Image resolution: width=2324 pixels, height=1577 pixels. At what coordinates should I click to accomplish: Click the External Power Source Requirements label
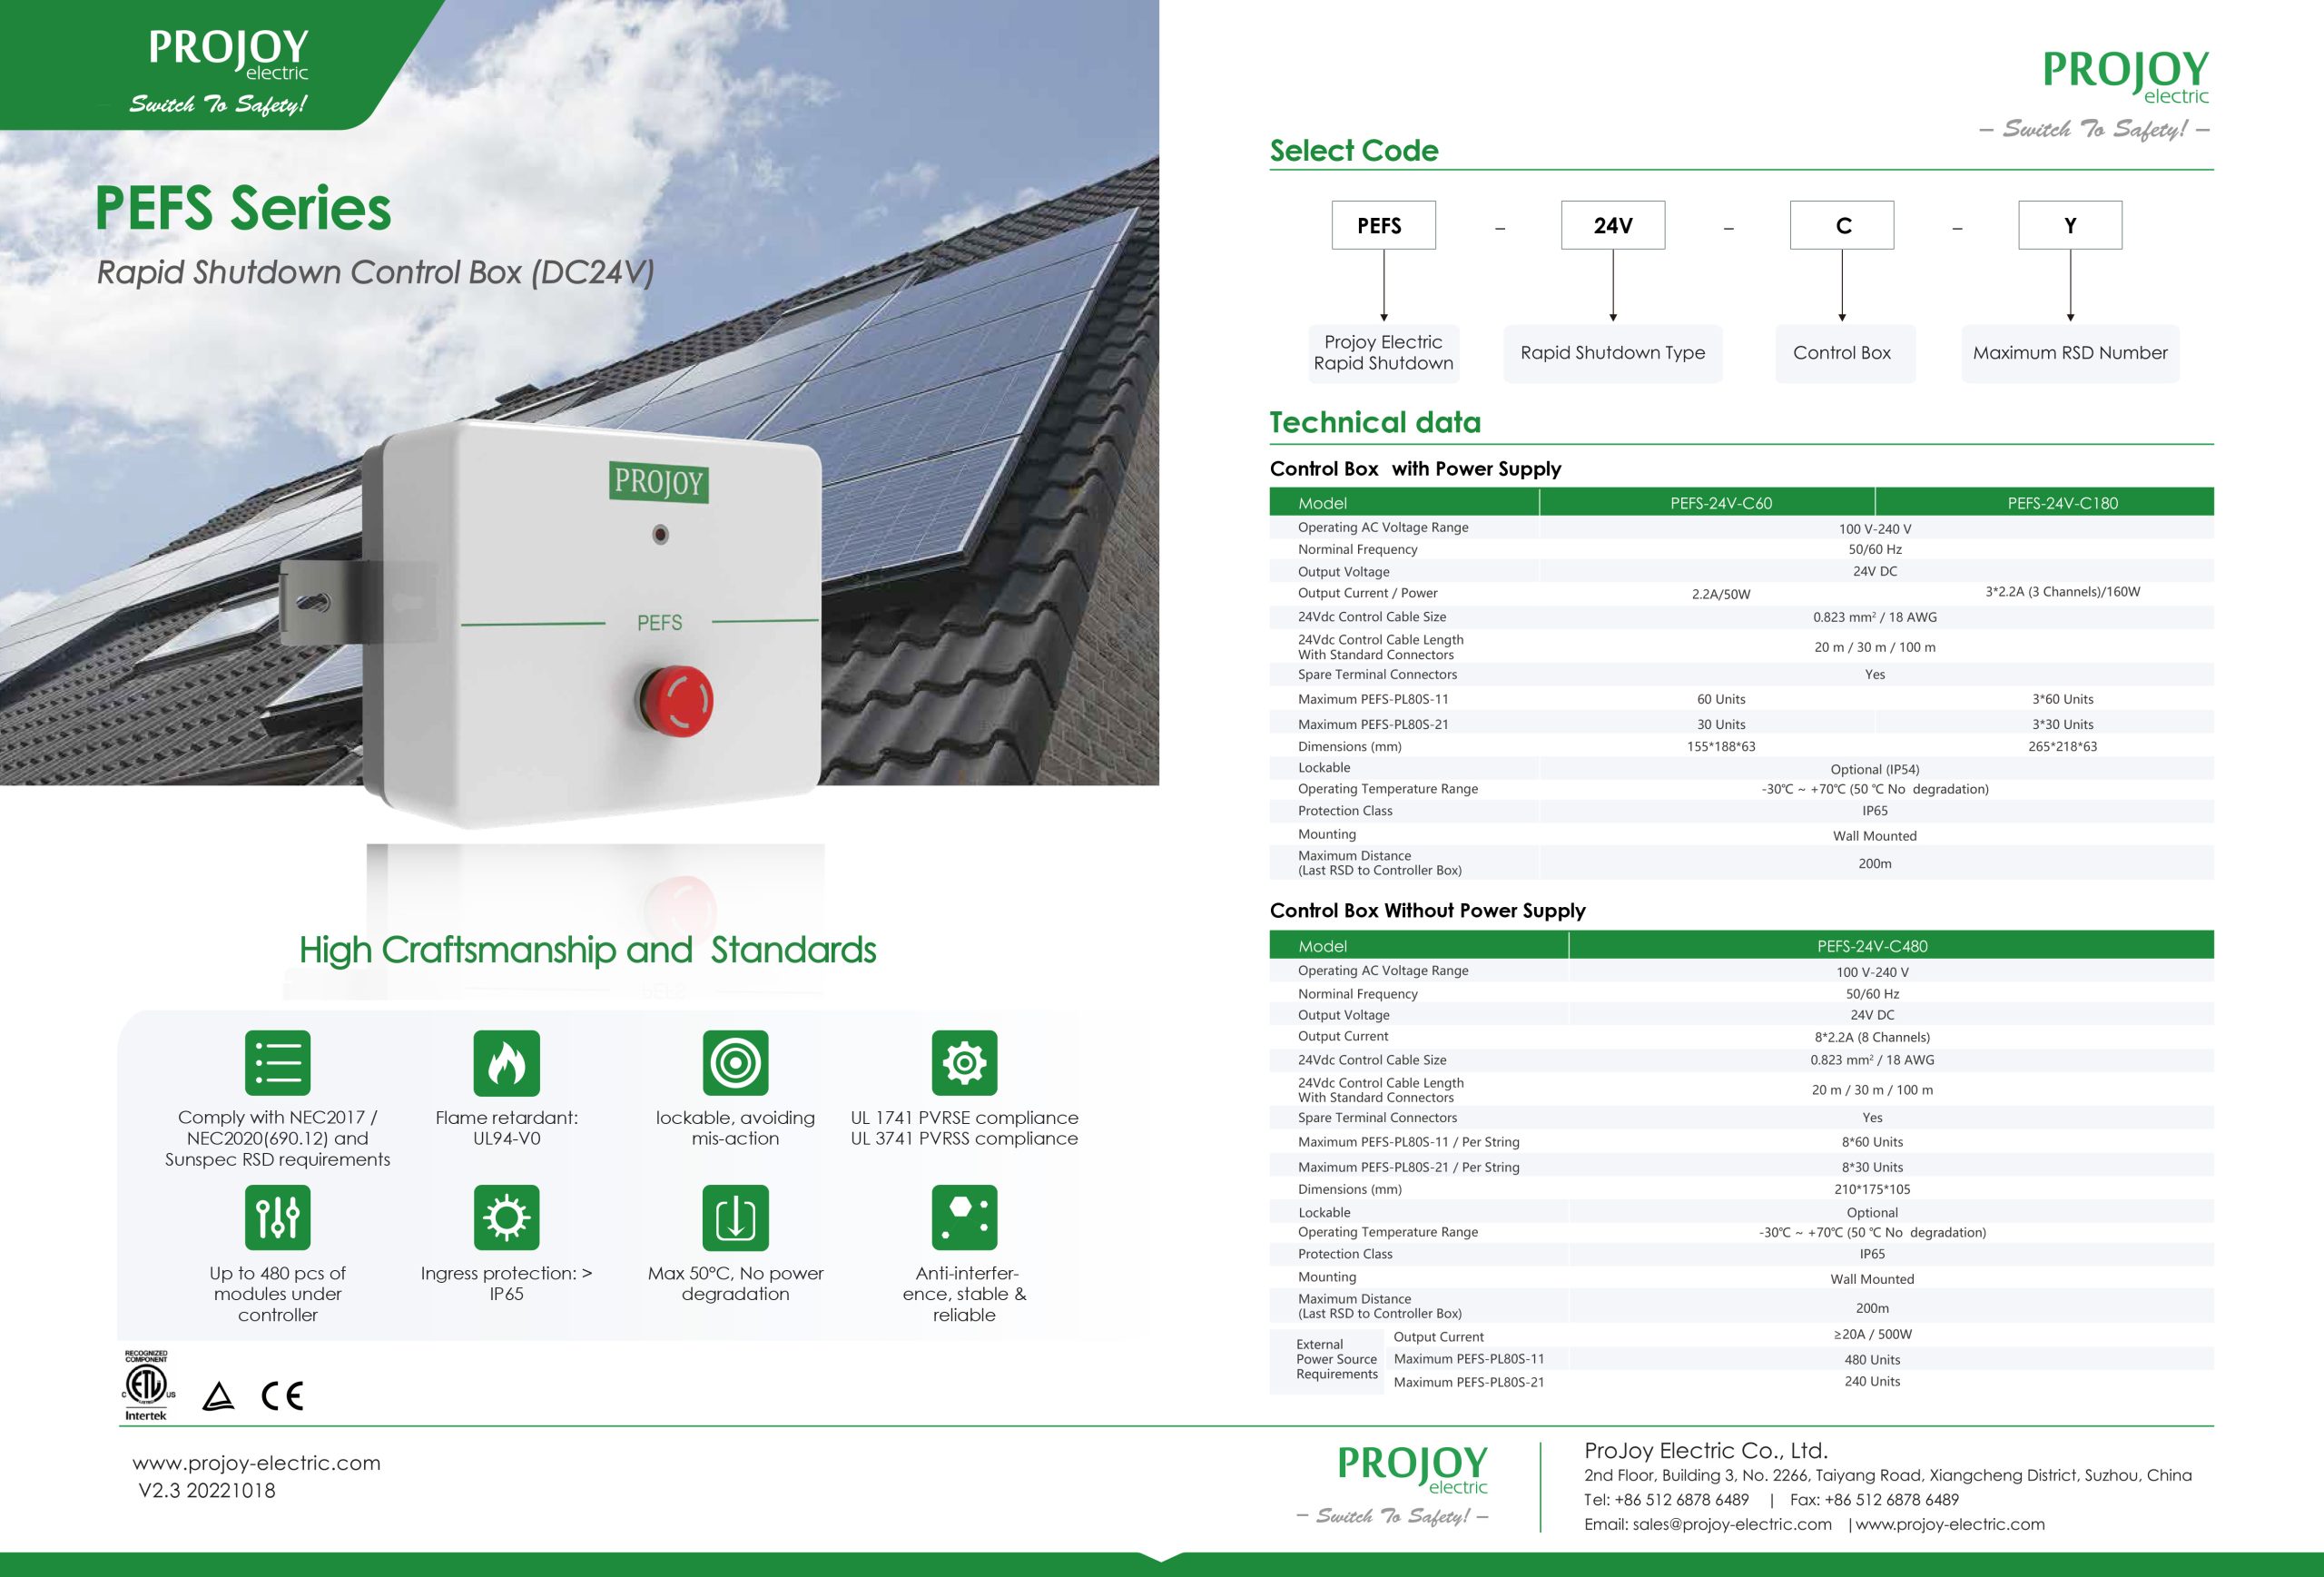click(1337, 1359)
